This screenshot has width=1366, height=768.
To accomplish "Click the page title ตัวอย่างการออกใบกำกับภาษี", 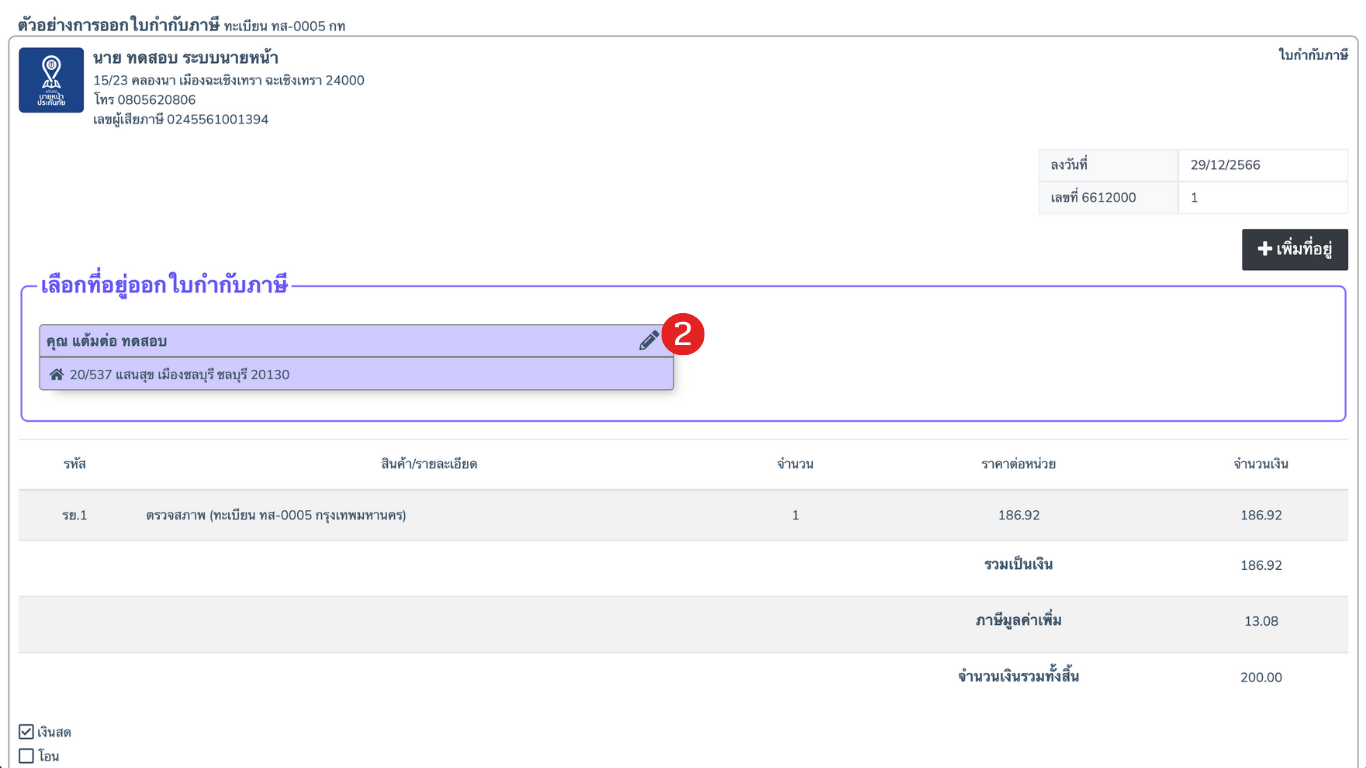I will 118,25.
